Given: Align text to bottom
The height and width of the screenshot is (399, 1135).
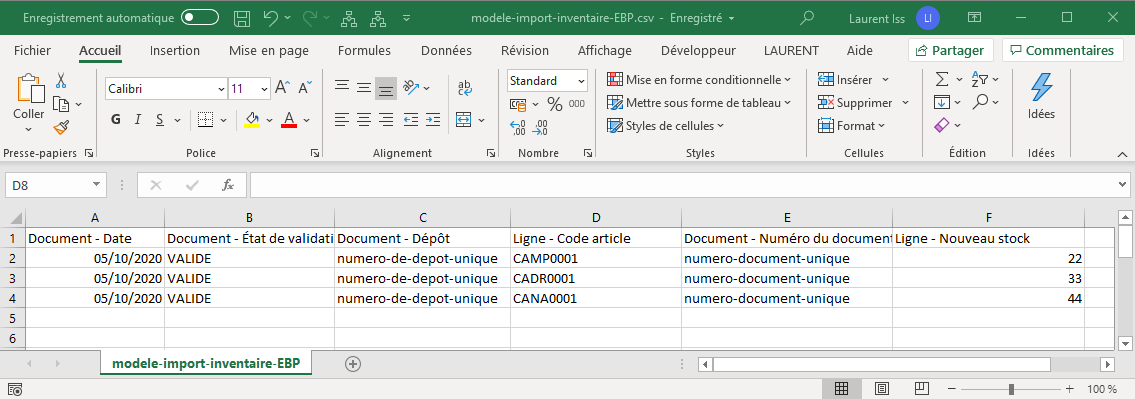Looking at the screenshot, I should (x=387, y=88).
